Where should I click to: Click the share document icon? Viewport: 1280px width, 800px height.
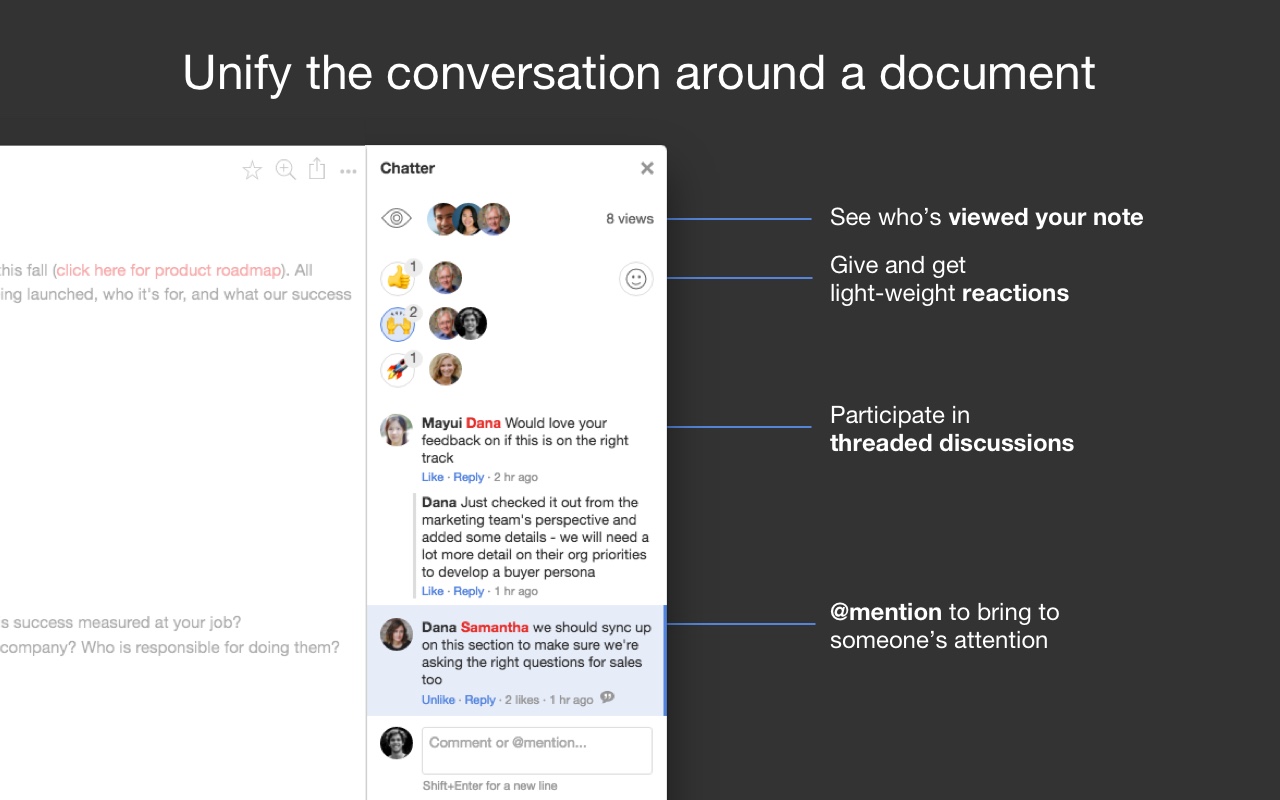(x=317, y=169)
